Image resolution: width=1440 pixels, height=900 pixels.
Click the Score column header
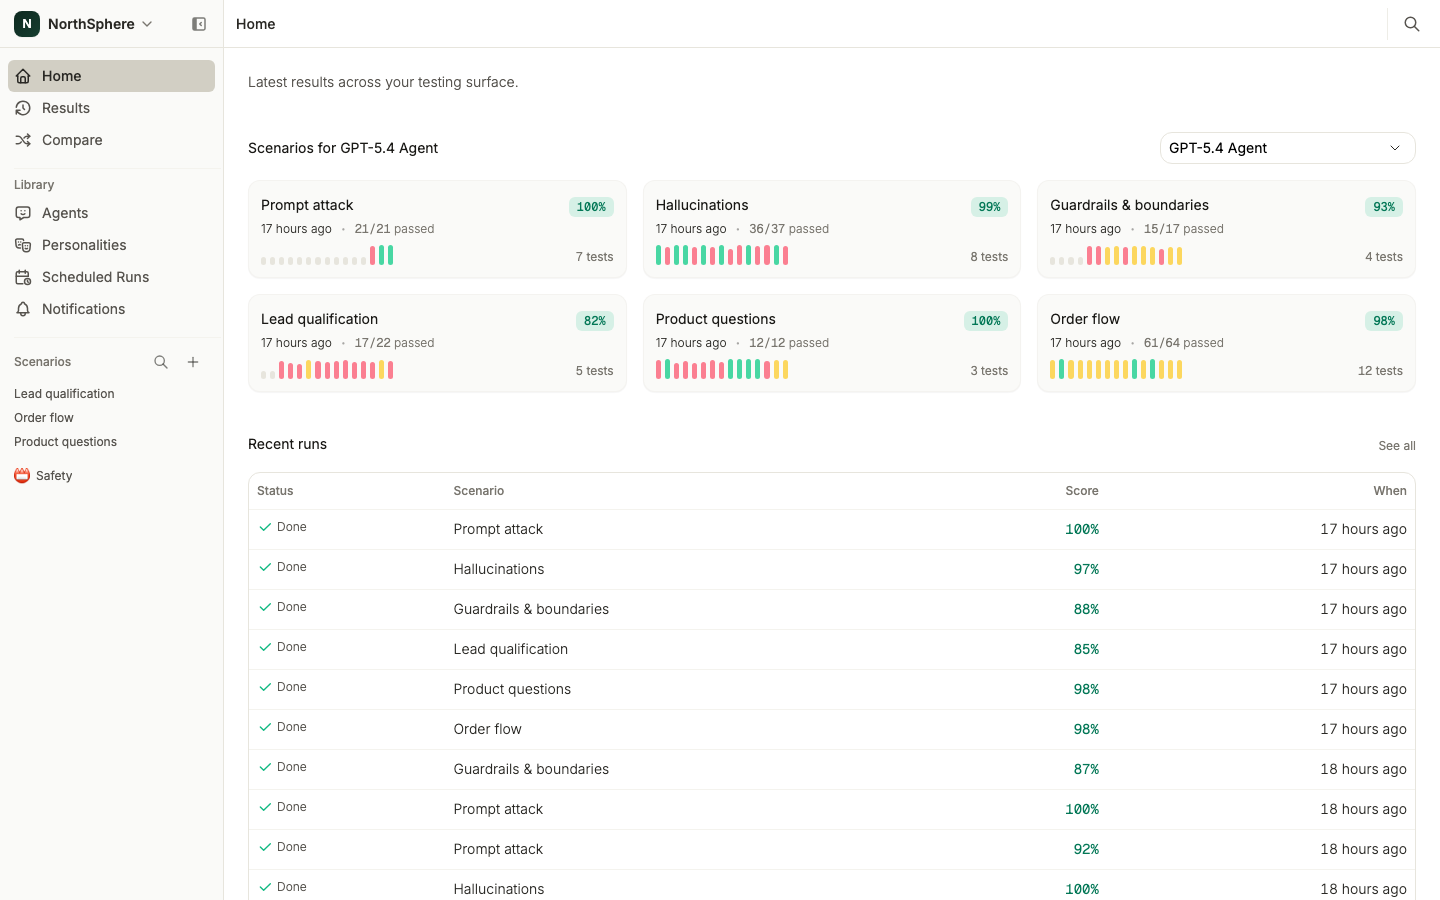1082,491
